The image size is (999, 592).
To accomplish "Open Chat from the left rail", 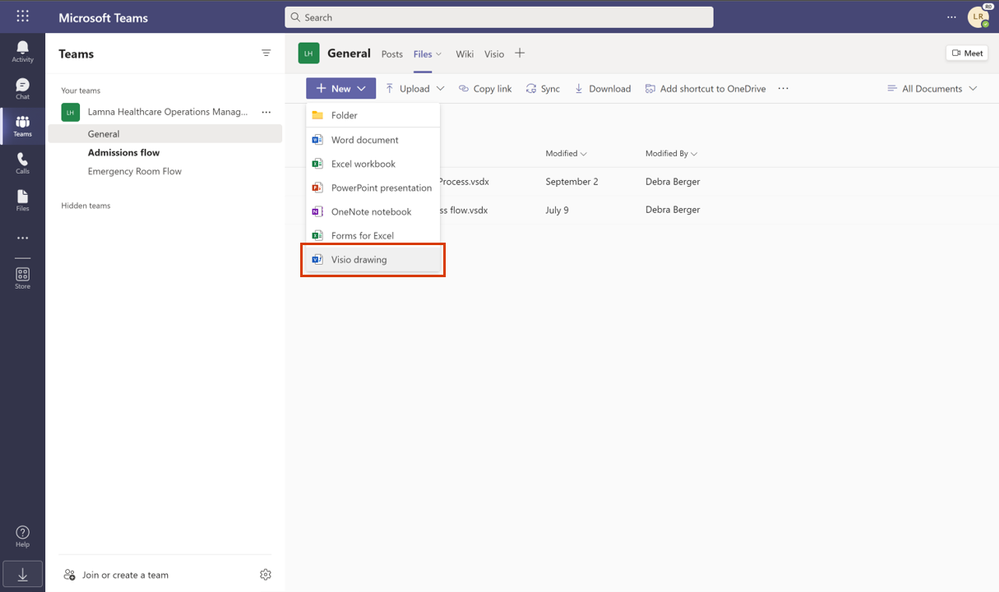I will point(22,86).
